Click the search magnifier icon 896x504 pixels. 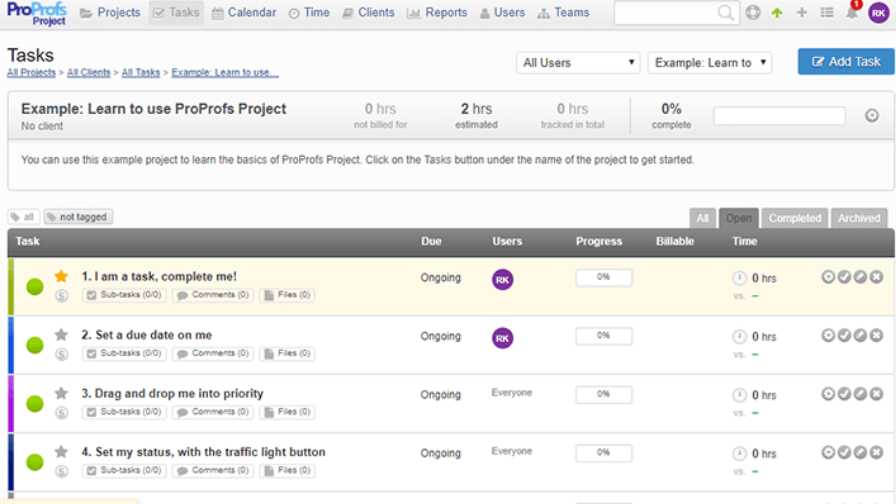coord(725,13)
